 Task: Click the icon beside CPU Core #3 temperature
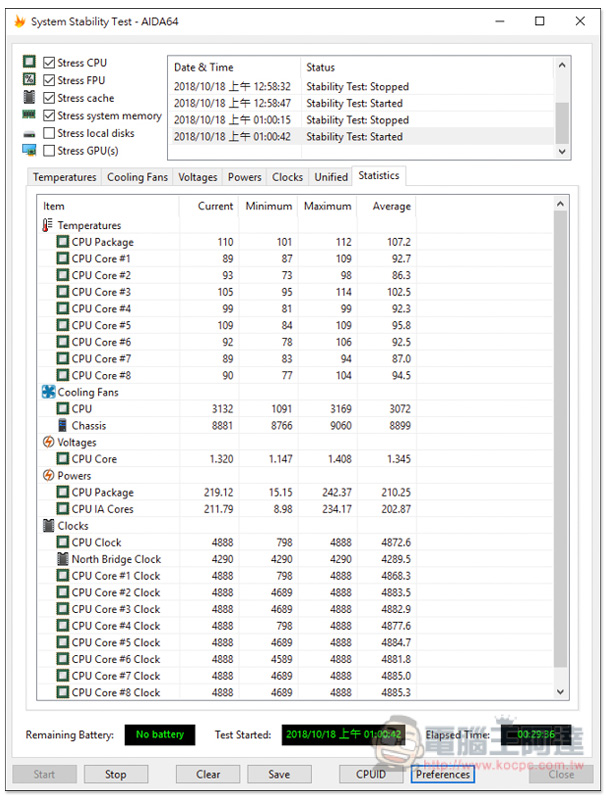pyautogui.click(x=62, y=292)
